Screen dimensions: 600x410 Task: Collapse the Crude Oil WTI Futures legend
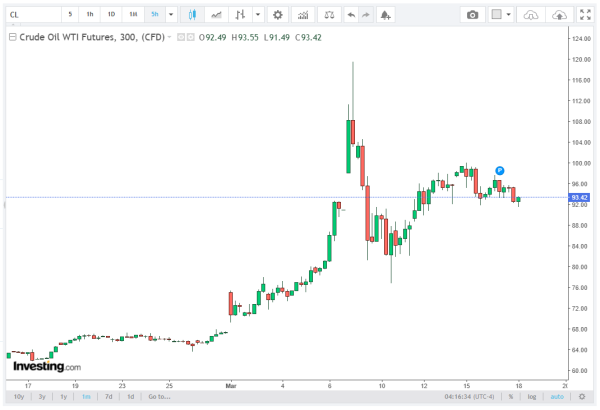click(12, 36)
